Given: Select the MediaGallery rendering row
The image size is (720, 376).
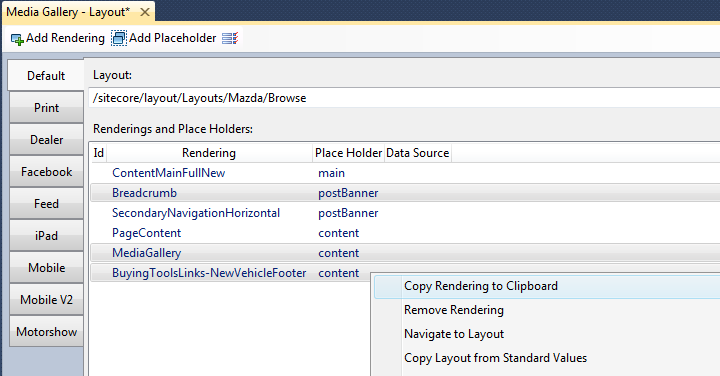Looking at the screenshot, I should [x=405, y=253].
